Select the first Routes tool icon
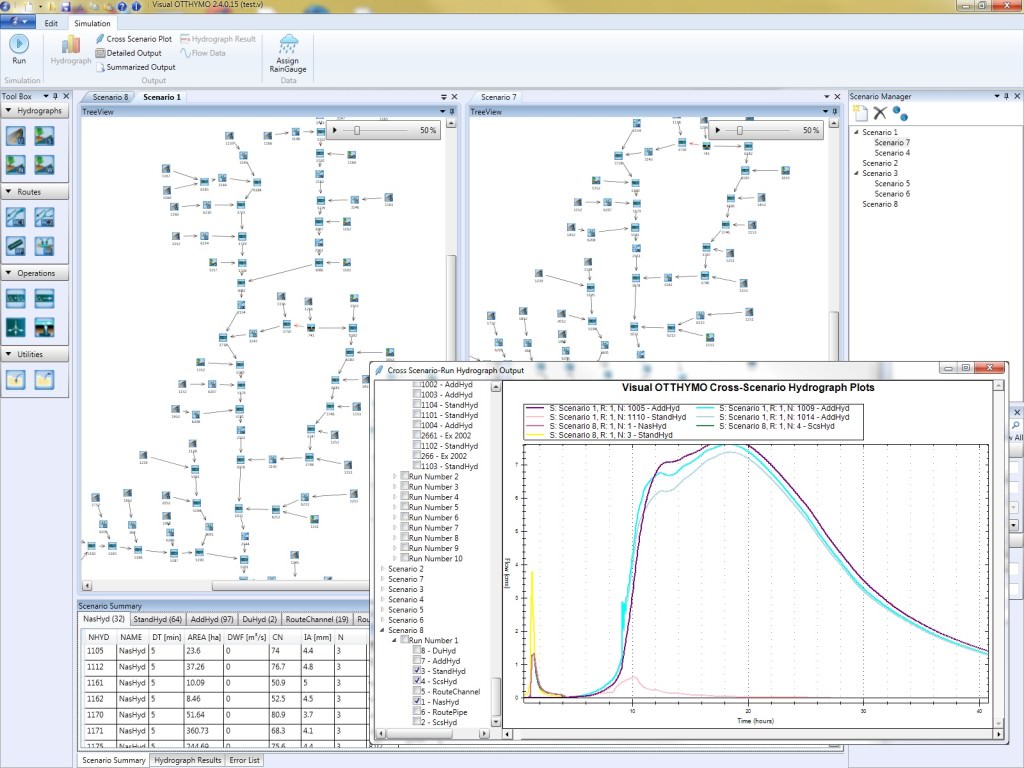 (16, 217)
